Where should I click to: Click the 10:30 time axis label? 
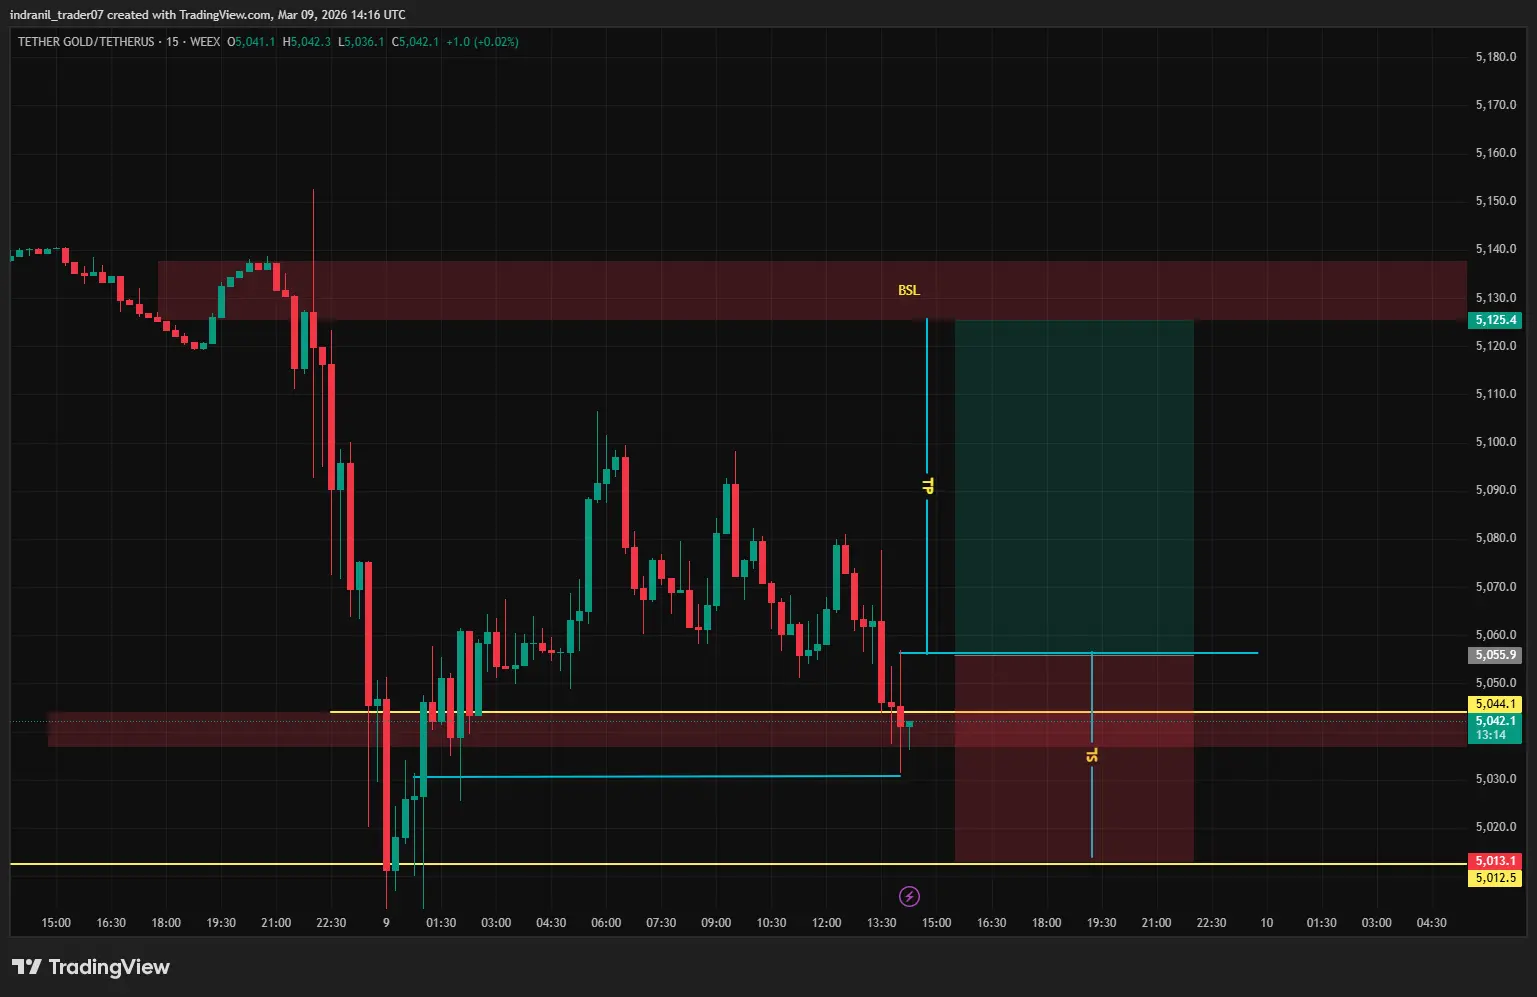pyautogui.click(x=771, y=922)
